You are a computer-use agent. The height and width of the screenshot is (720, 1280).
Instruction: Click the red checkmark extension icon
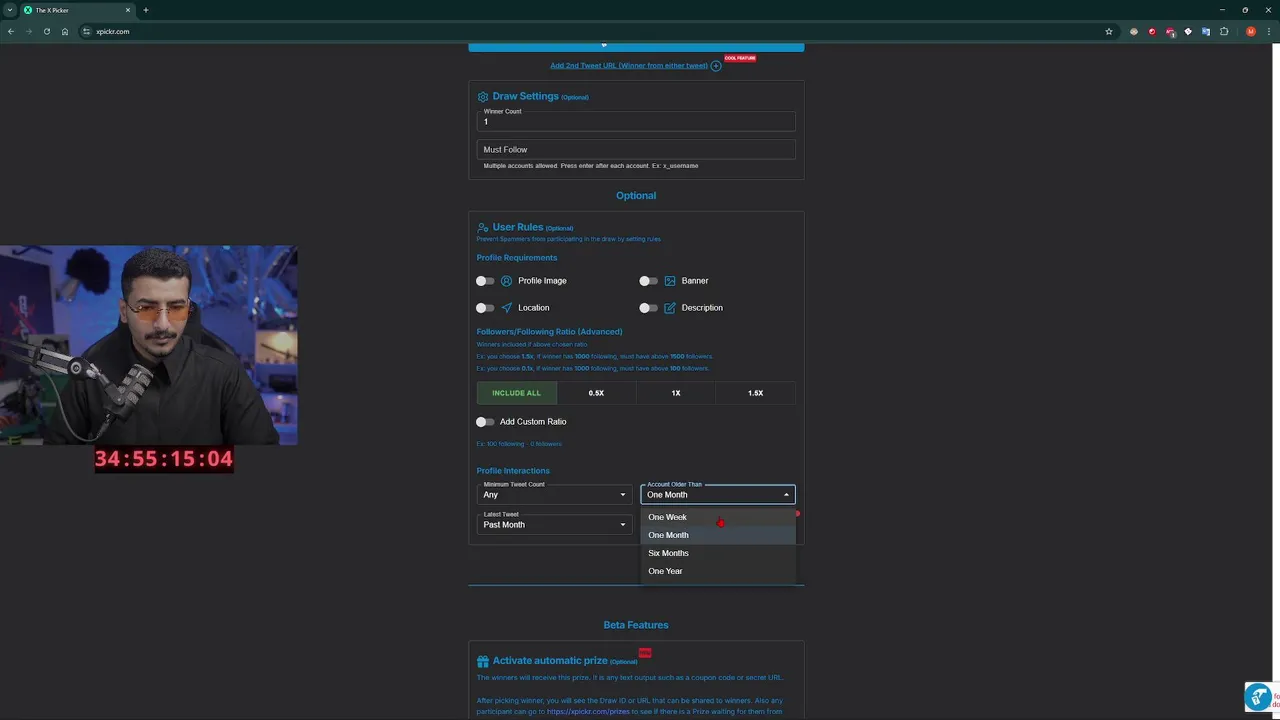(x=1152, y=31)
